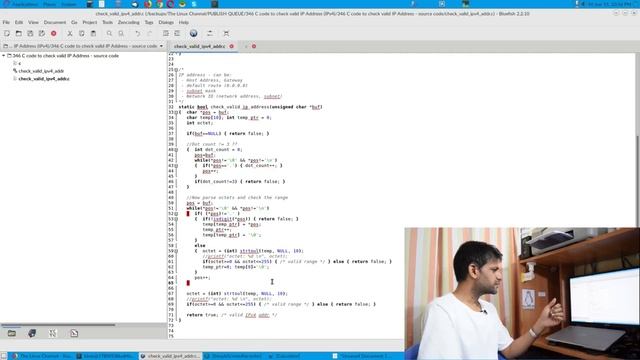The height and width of the screenshot is (360, 640).
Task: Click the toolbar icon right of the globe
Action: pyautogui.click(x=209, y=33)
